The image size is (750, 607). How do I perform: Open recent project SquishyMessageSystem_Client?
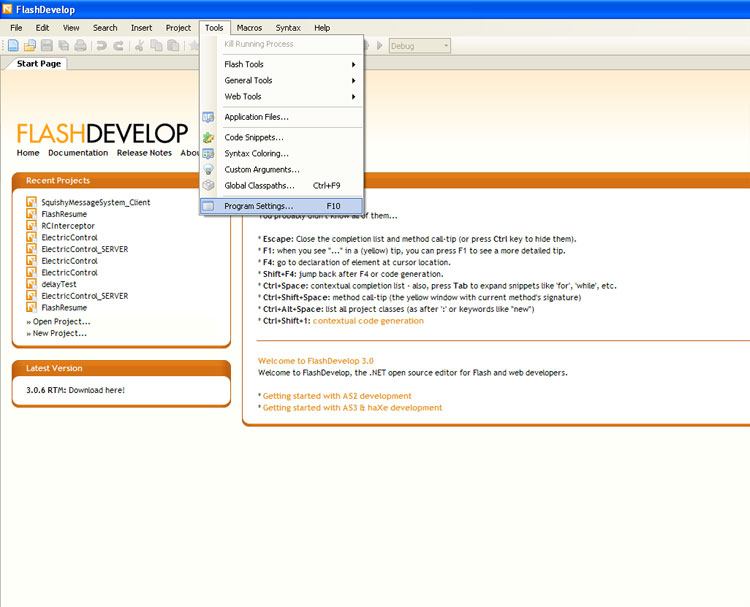pos(96,202)
